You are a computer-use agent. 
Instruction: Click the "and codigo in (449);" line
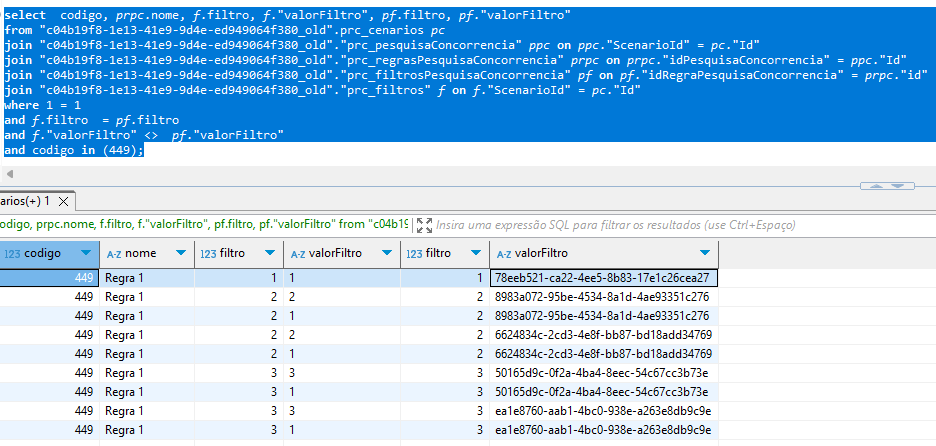74,150
